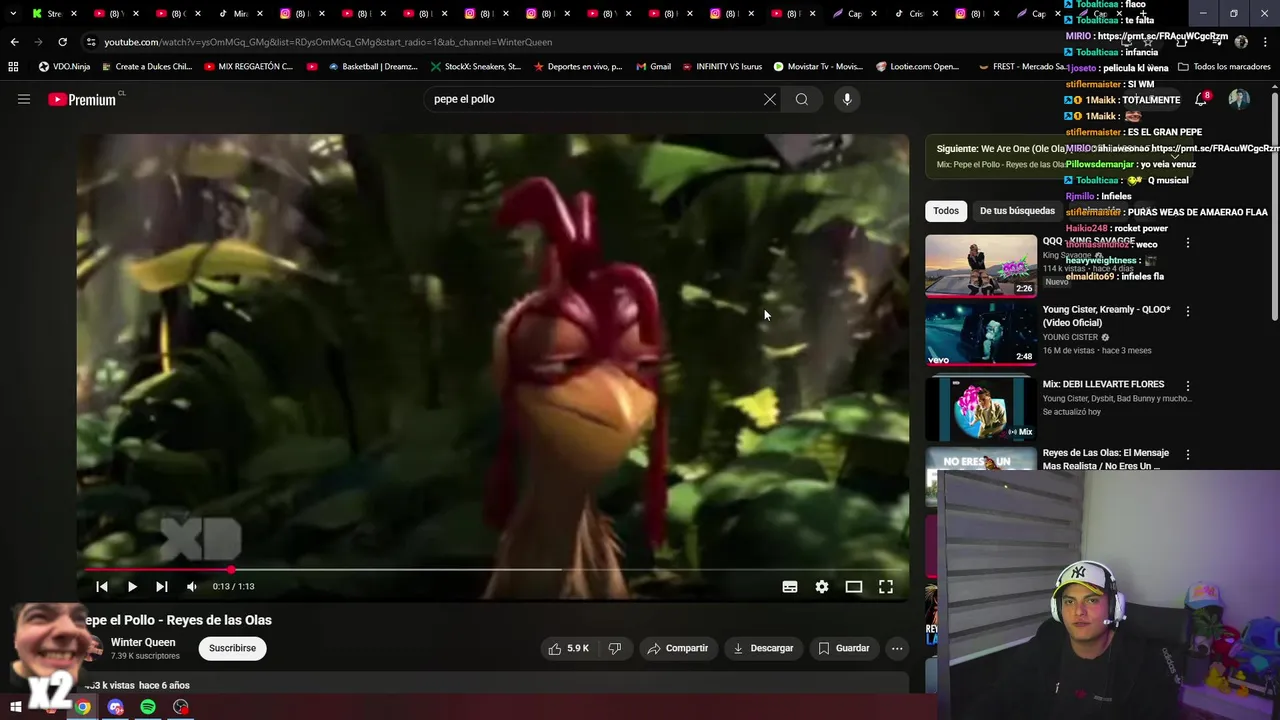
Task: Open the Chrome apps grid shortcut
Action: [x=13, y=67]
